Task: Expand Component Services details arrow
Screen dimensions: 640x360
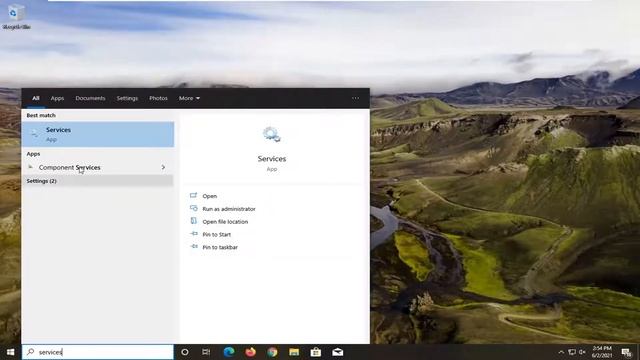Action: [163, 167]
